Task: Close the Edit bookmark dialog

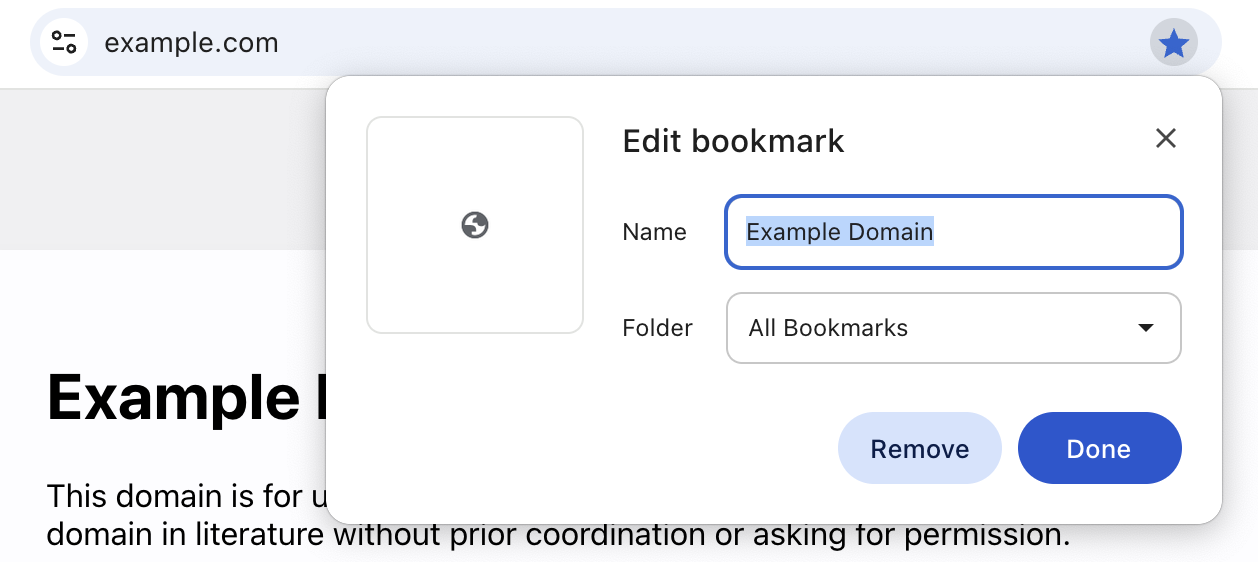Action: pos(1165,138)
